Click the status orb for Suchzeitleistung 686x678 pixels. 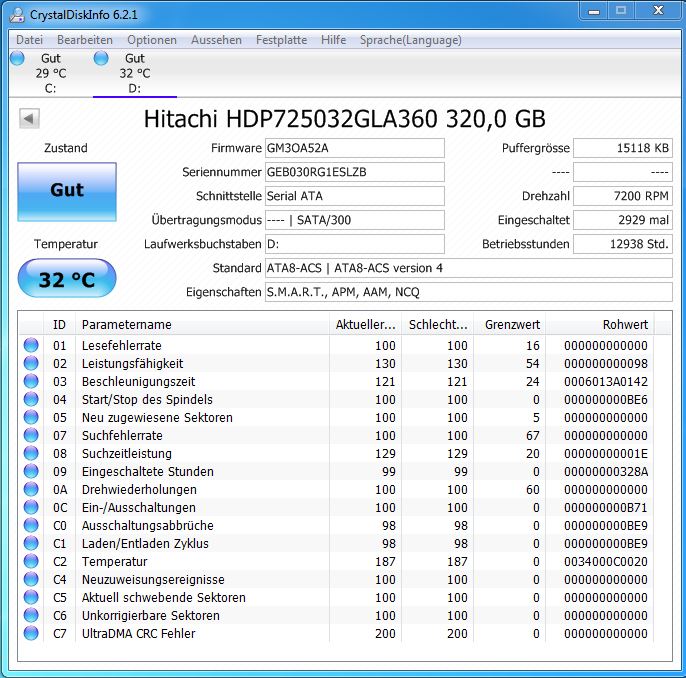tap(31, 453)
